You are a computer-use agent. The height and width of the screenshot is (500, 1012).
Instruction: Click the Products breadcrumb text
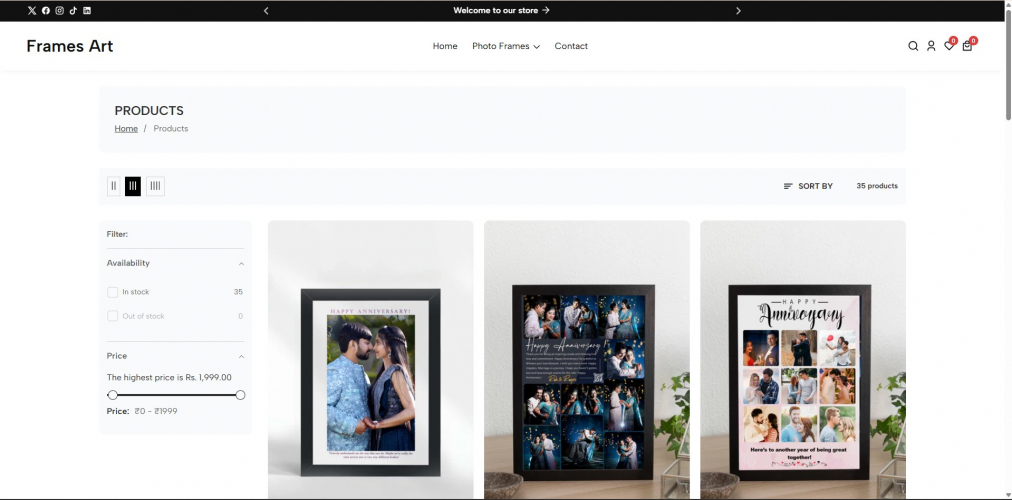[x=171, y=129]
